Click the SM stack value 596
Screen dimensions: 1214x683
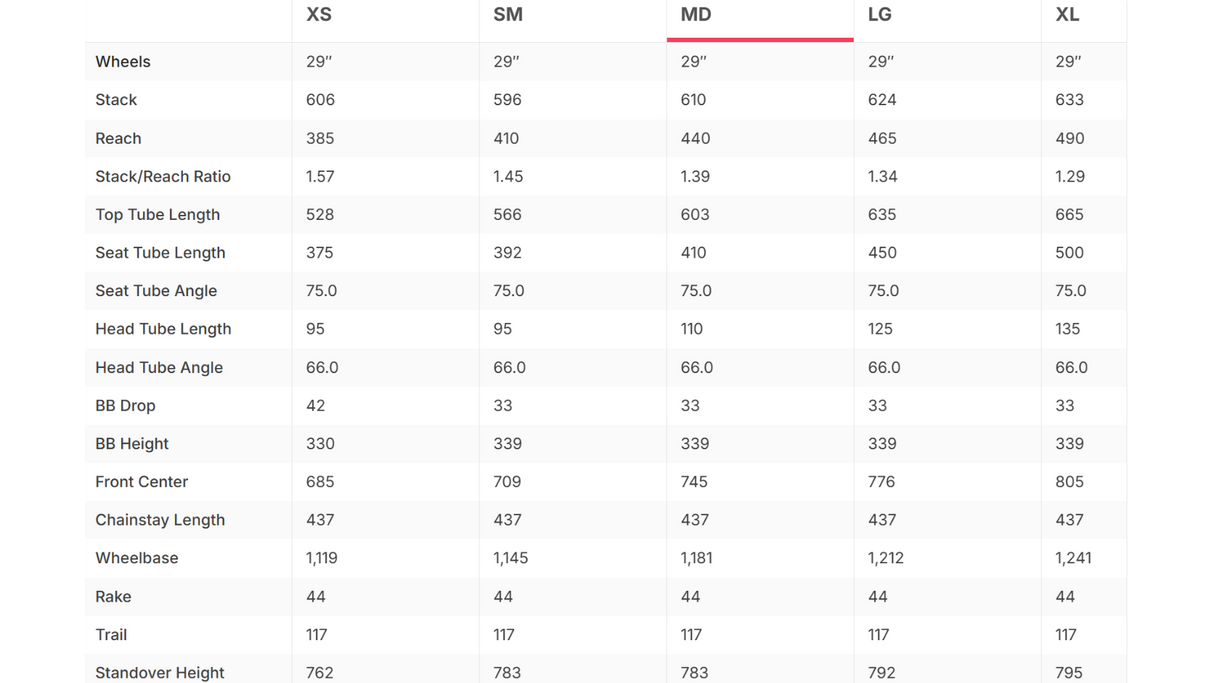tap(507, 100)
